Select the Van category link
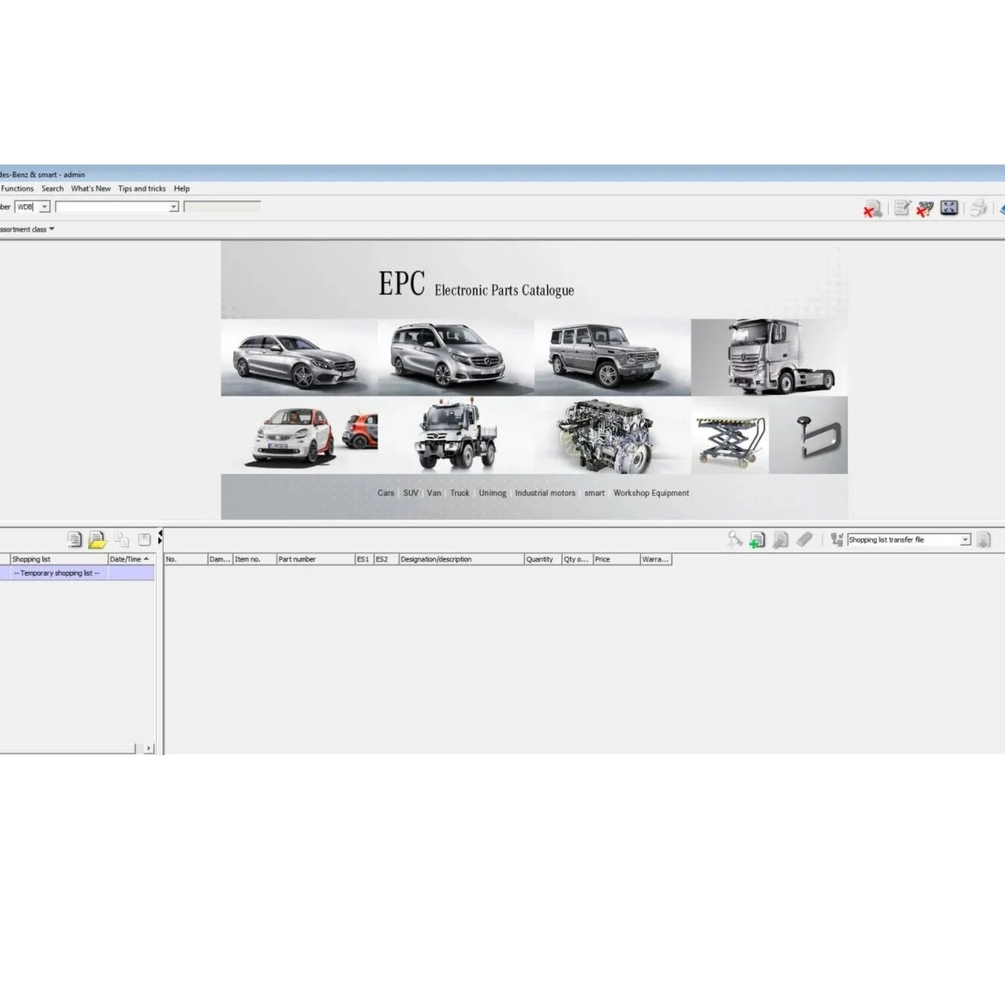Screen dimensions: 1005x1005 [434, 493]
